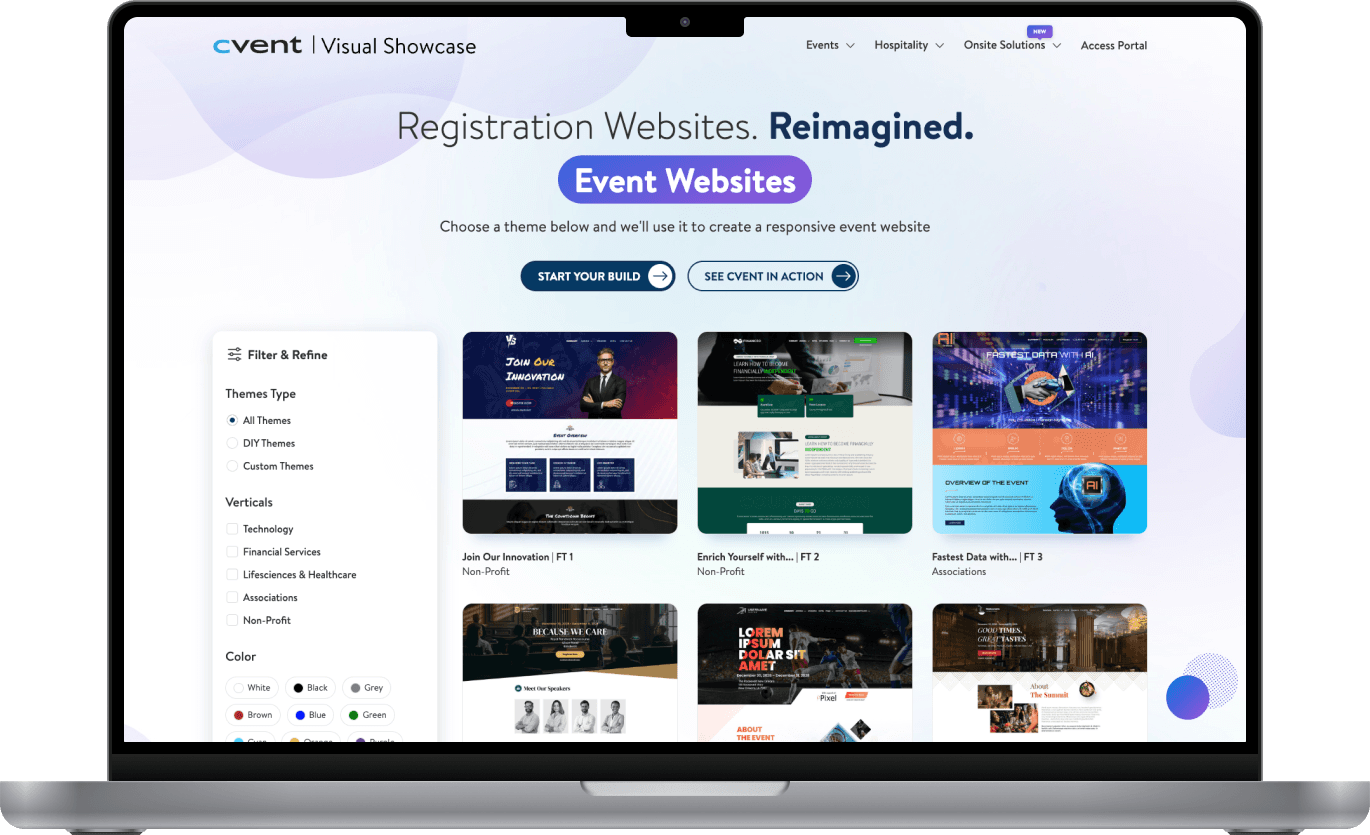Open the Because We Care theme thumbnail
This screenshot has width=1370, height=835.
tap(570, 672)
